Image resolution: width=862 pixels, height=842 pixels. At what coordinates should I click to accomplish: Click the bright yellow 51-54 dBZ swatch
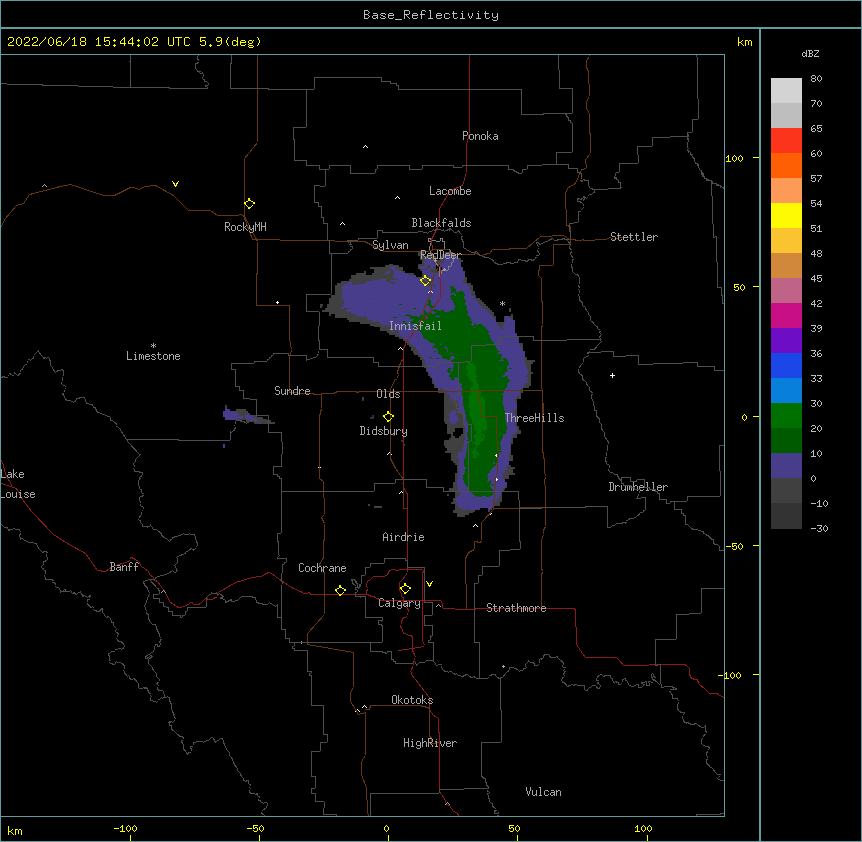click(x=786, y=215)
